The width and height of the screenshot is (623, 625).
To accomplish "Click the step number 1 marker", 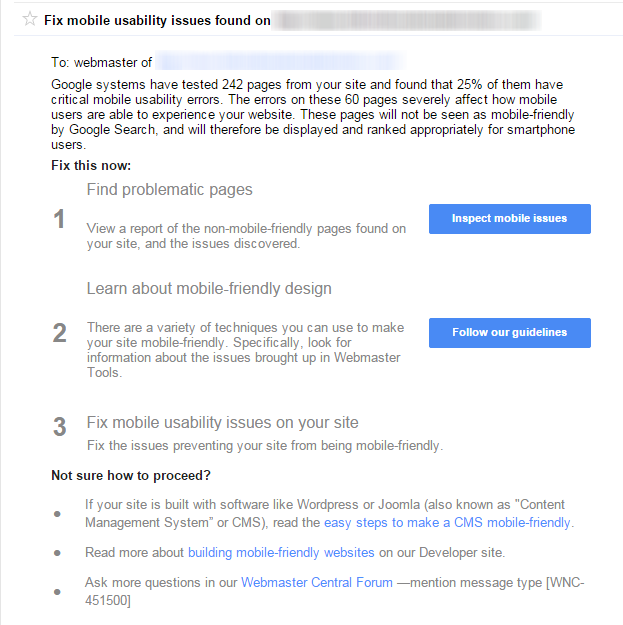I will click(60, 219).
